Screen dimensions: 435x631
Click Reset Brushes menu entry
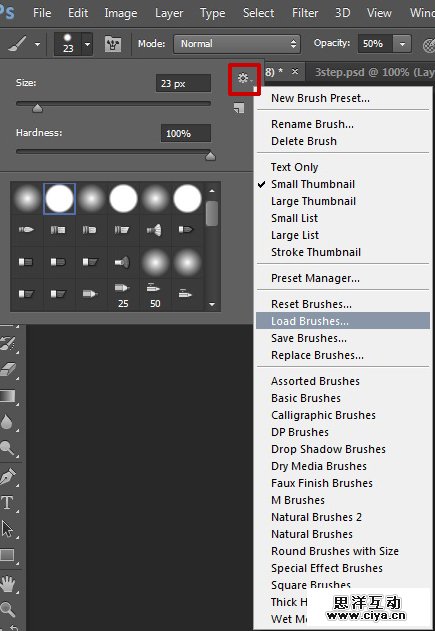(311, 304)
